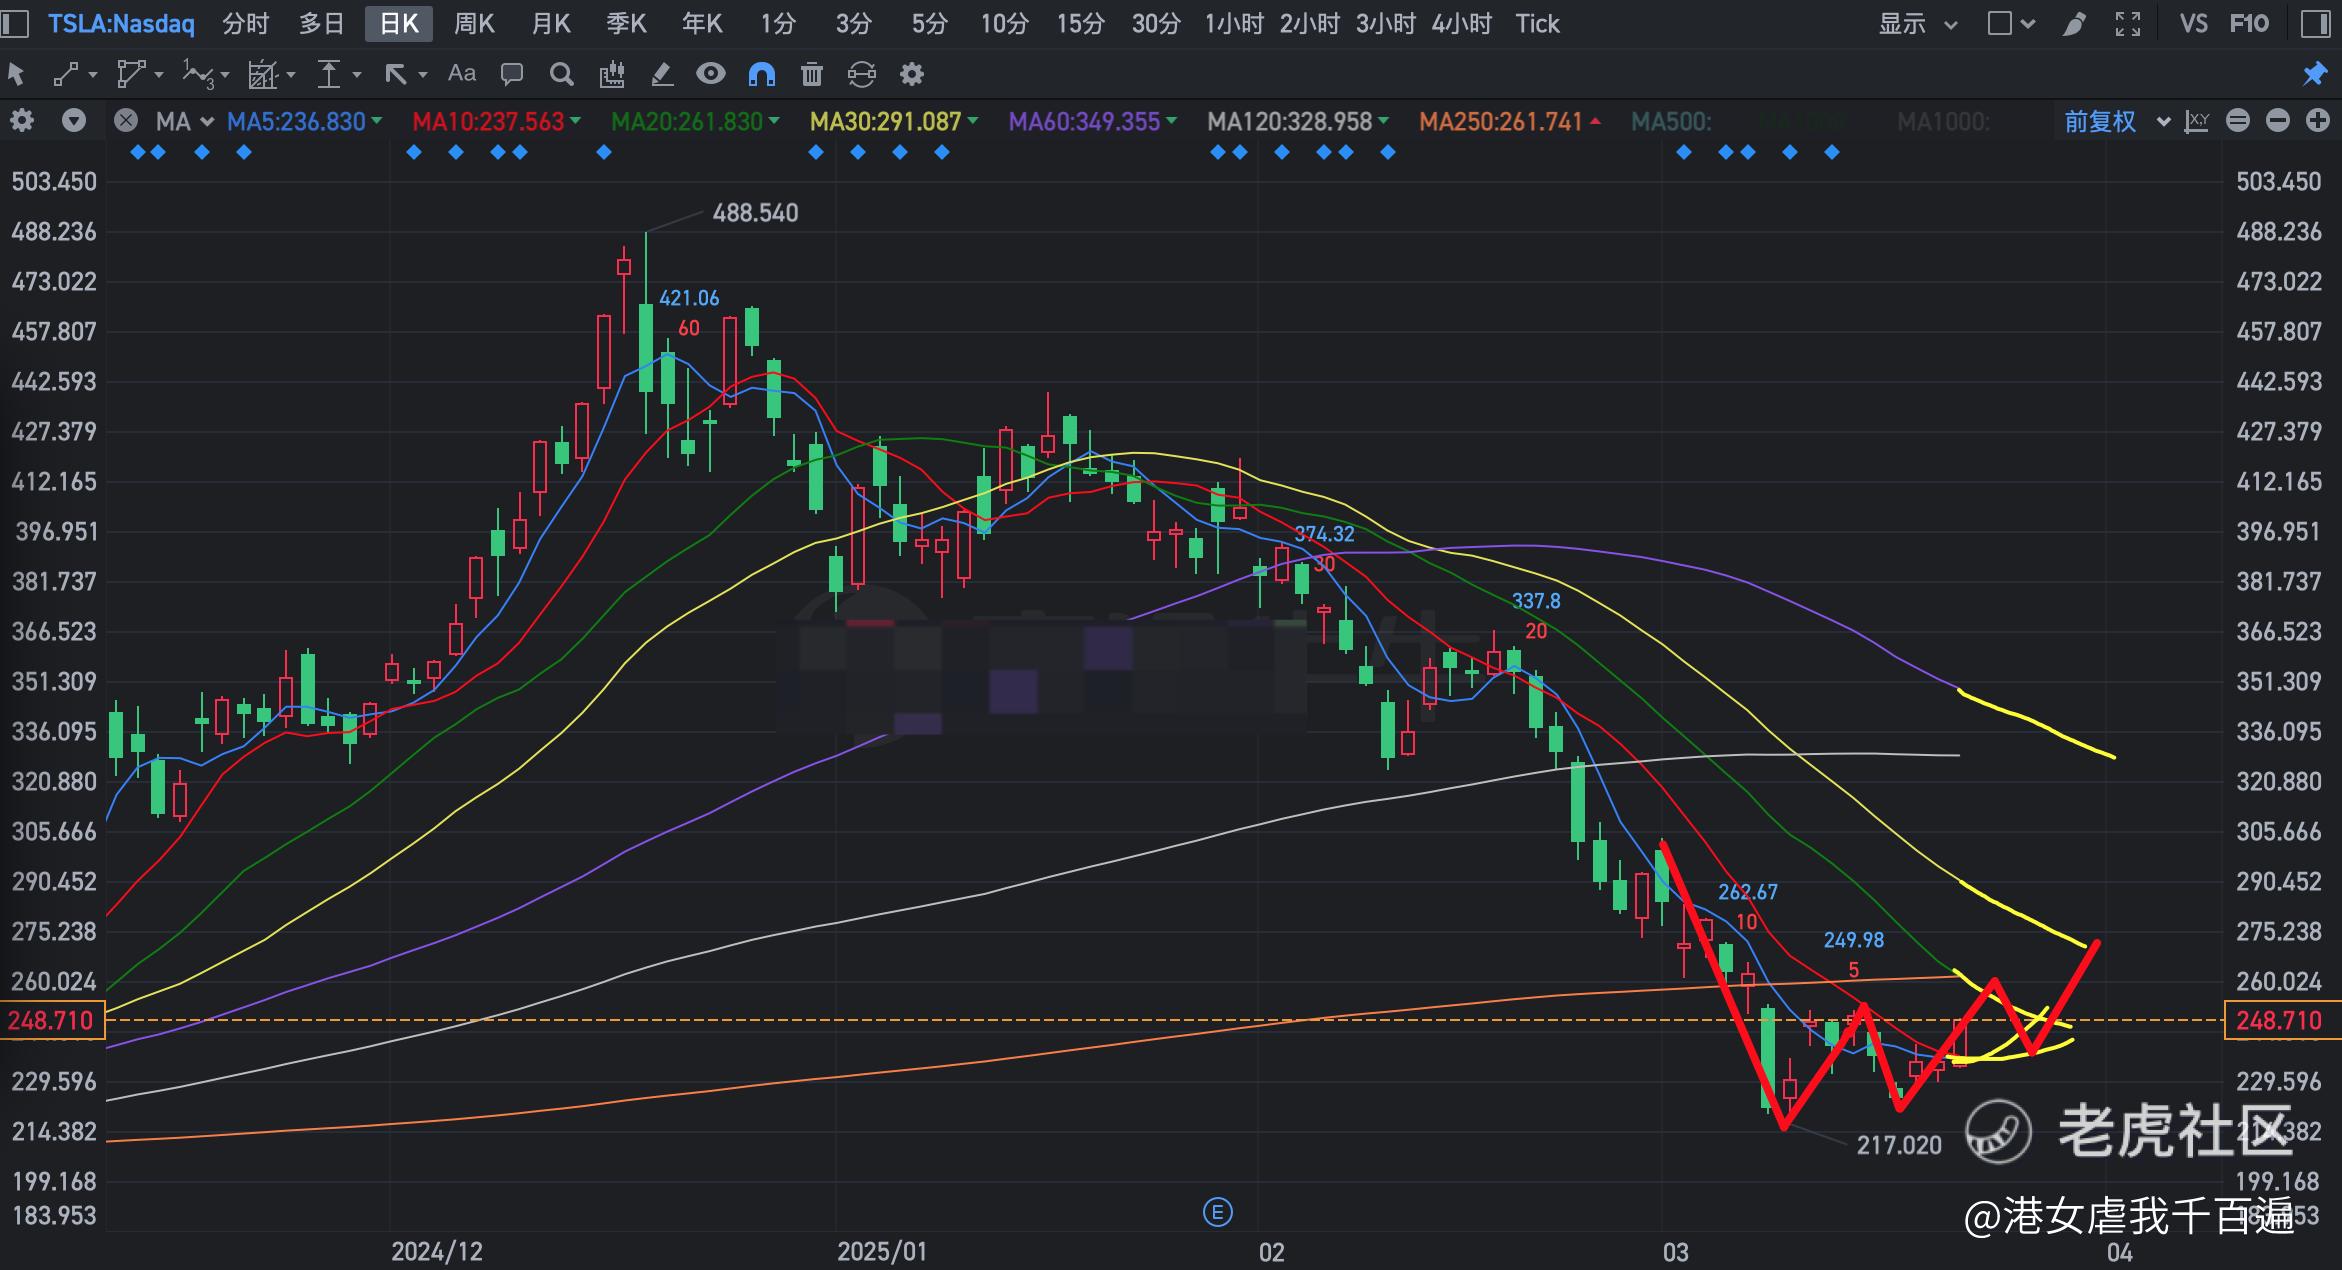Toggle drawings visibility with the eye icon
This screenshot has width=2342, height=1270.
click(x=710, y=73)
